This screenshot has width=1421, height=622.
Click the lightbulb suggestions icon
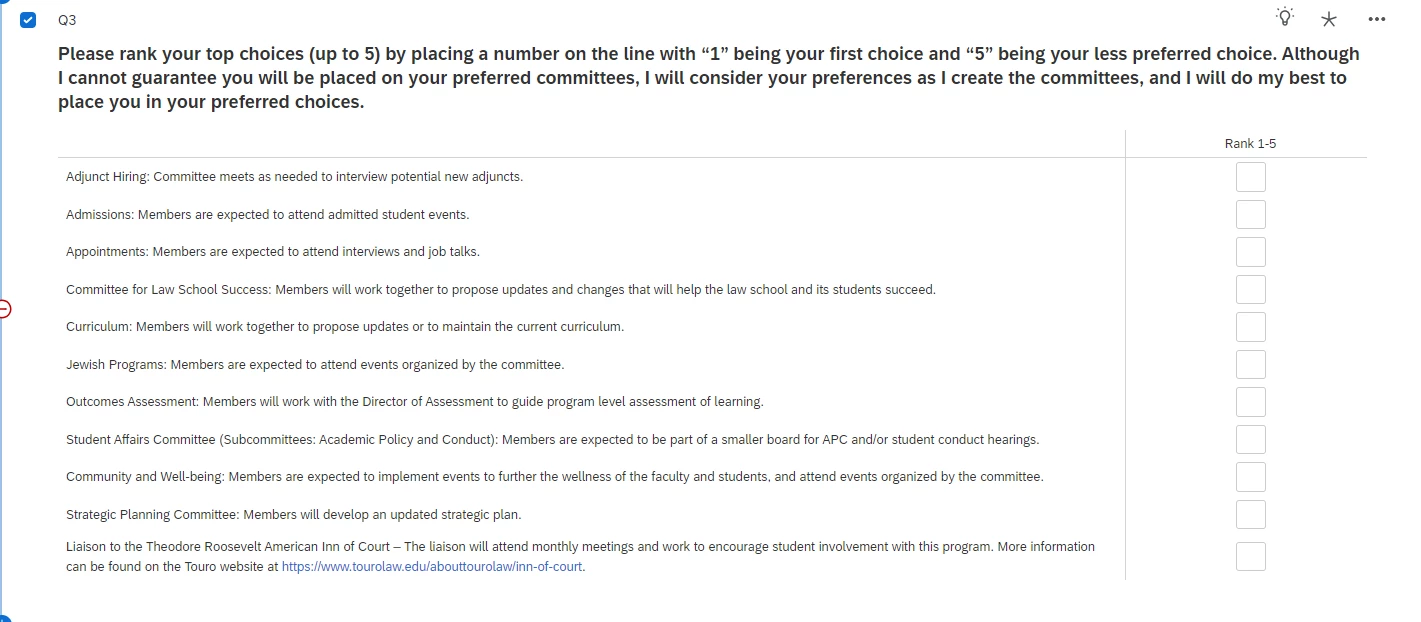[x=1284, y=17]
